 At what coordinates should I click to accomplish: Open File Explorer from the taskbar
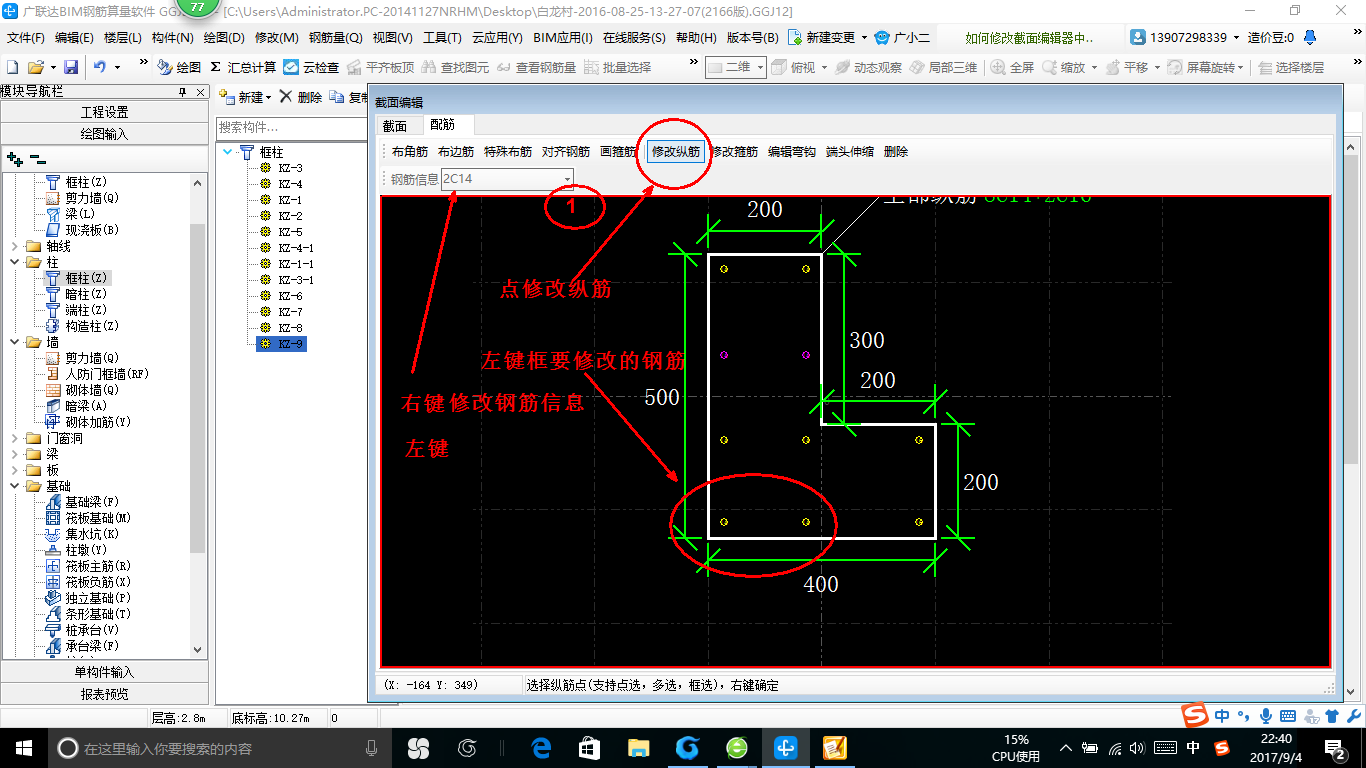(638, 748)
